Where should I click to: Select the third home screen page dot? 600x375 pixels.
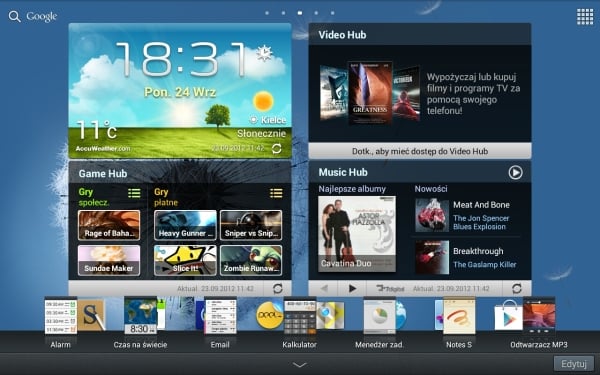[x=300, y=13]
